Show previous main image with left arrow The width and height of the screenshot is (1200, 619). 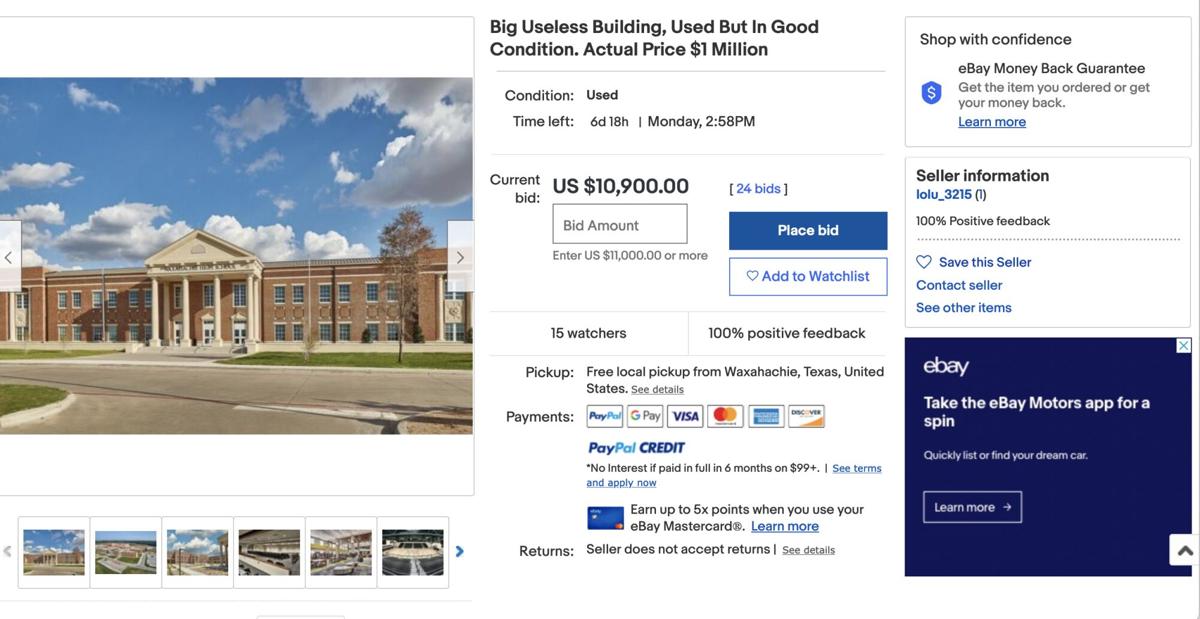coord(9,257)
